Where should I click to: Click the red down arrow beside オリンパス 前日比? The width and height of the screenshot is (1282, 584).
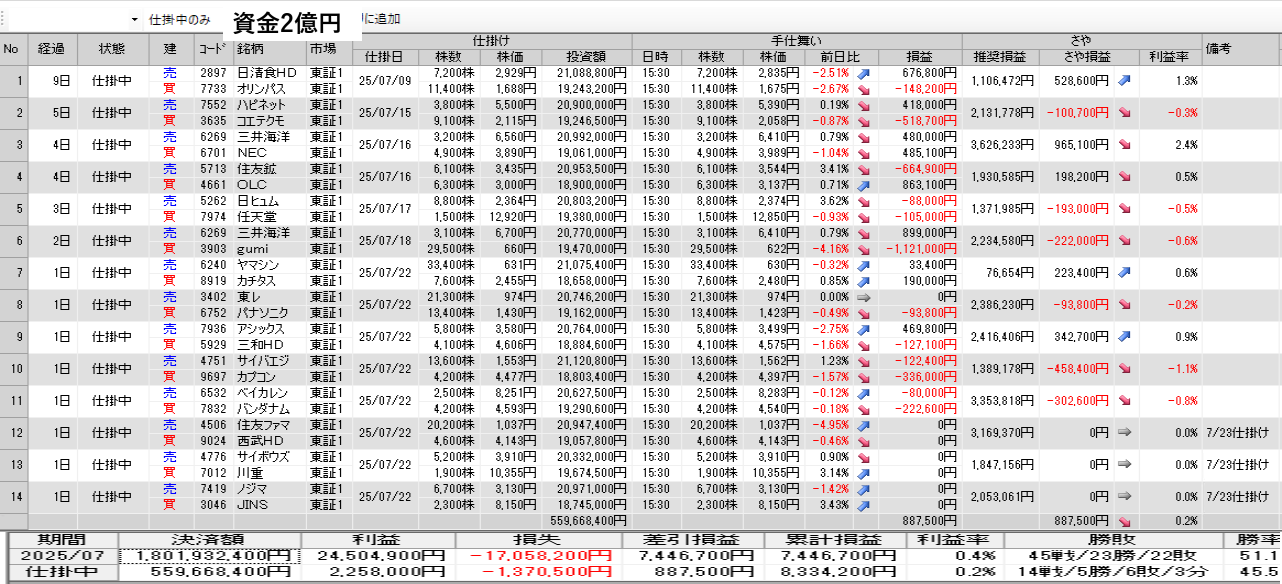(864, 89)
